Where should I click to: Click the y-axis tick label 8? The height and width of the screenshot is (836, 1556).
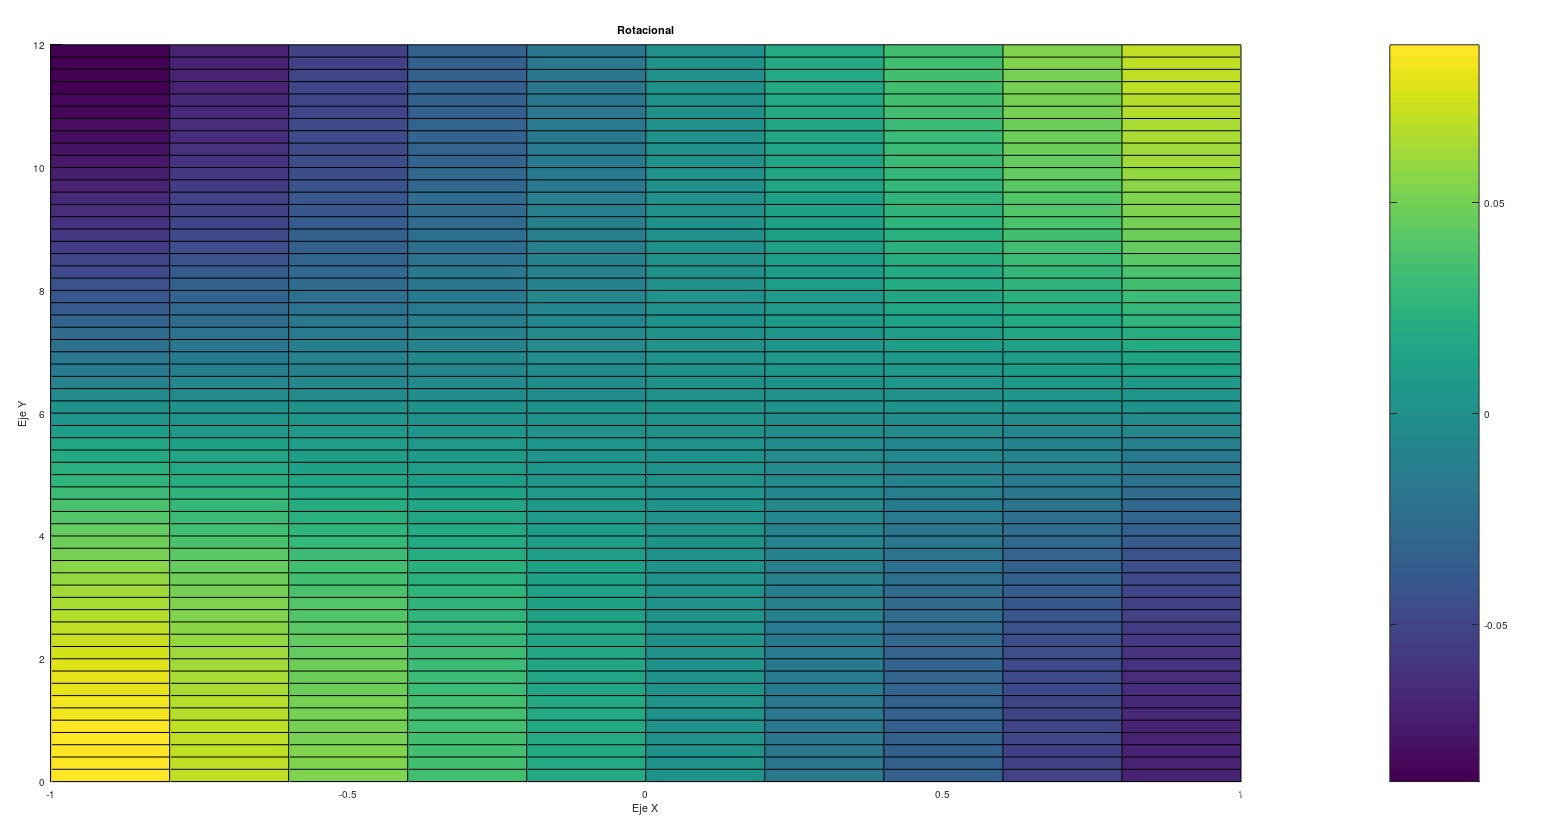[41, 291]
